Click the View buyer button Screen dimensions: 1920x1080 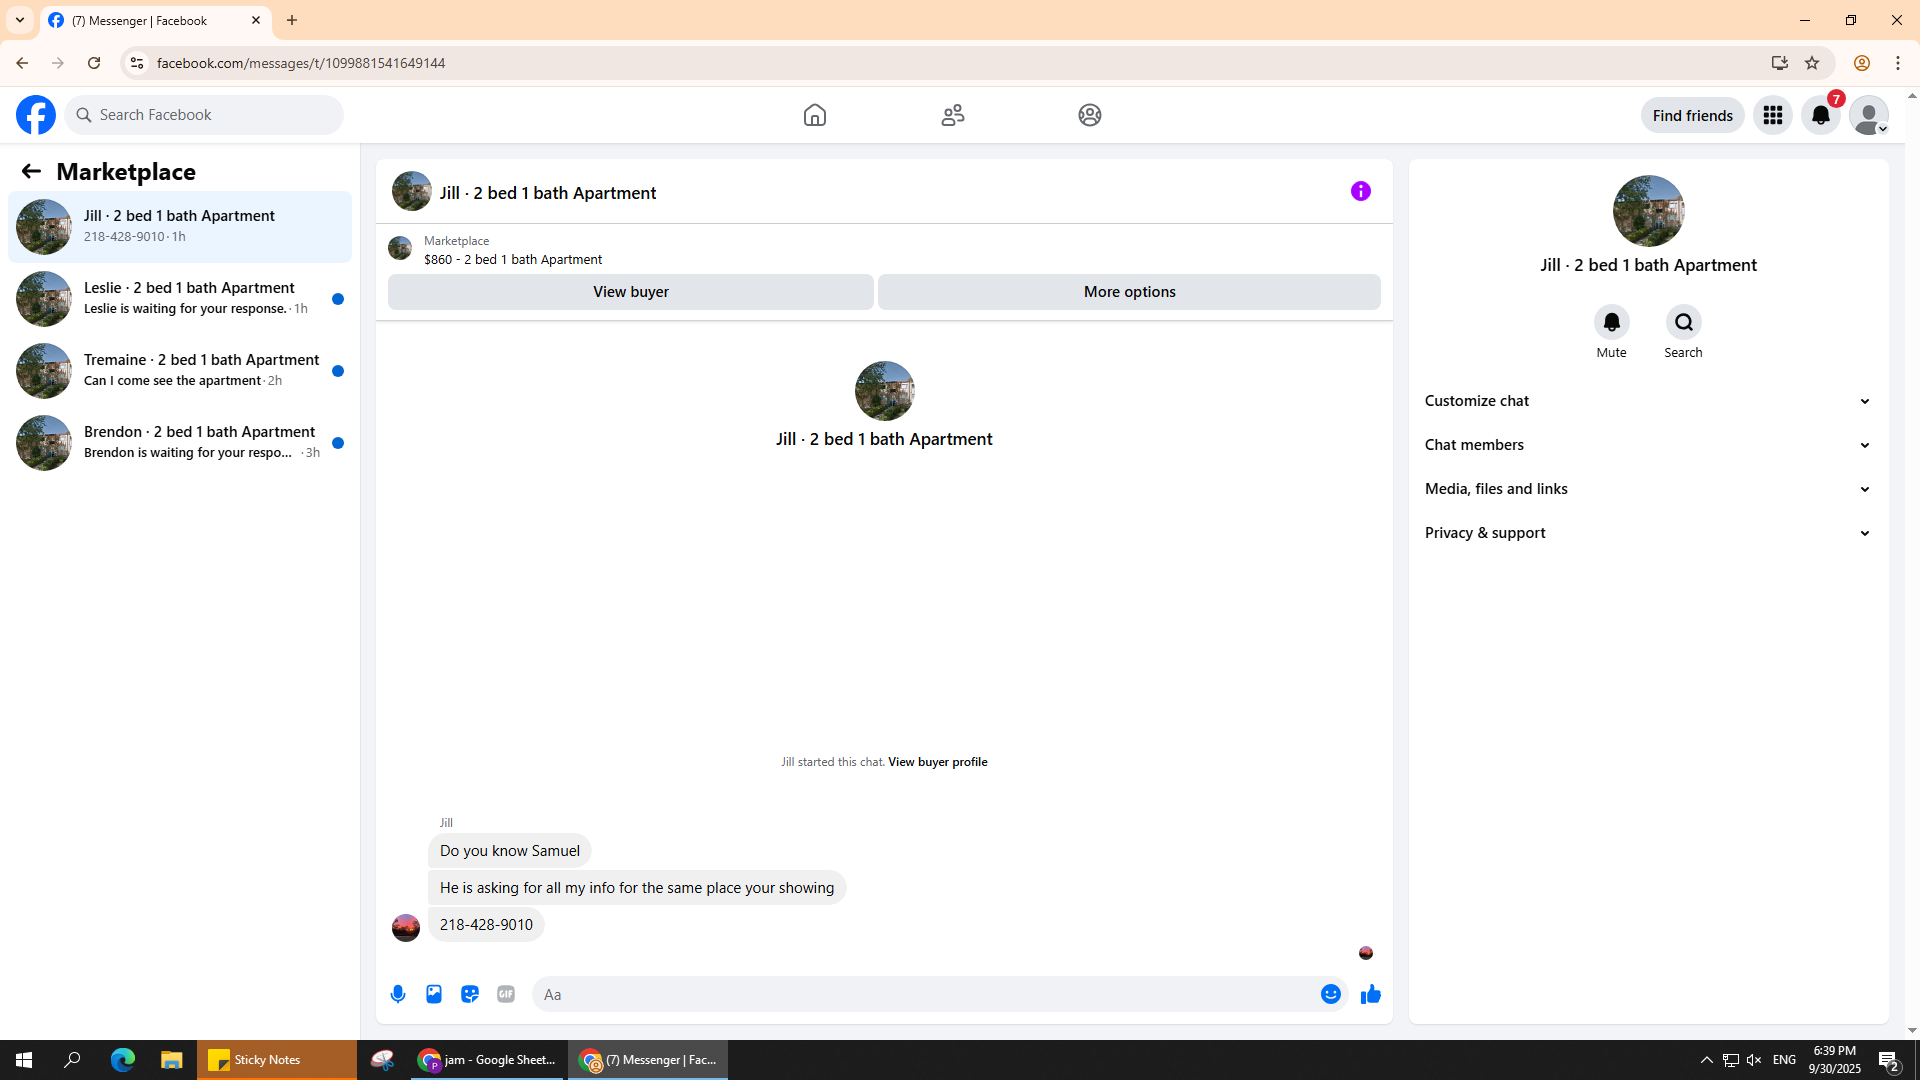tap(630, 292)
